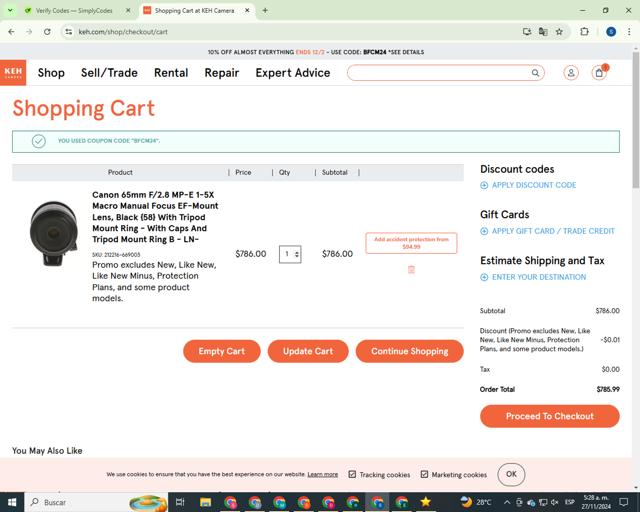Image resolution: width=640 pixels, height=512 pixels.
Task: Click Proceed To Checkout
Action: point(549,416)
